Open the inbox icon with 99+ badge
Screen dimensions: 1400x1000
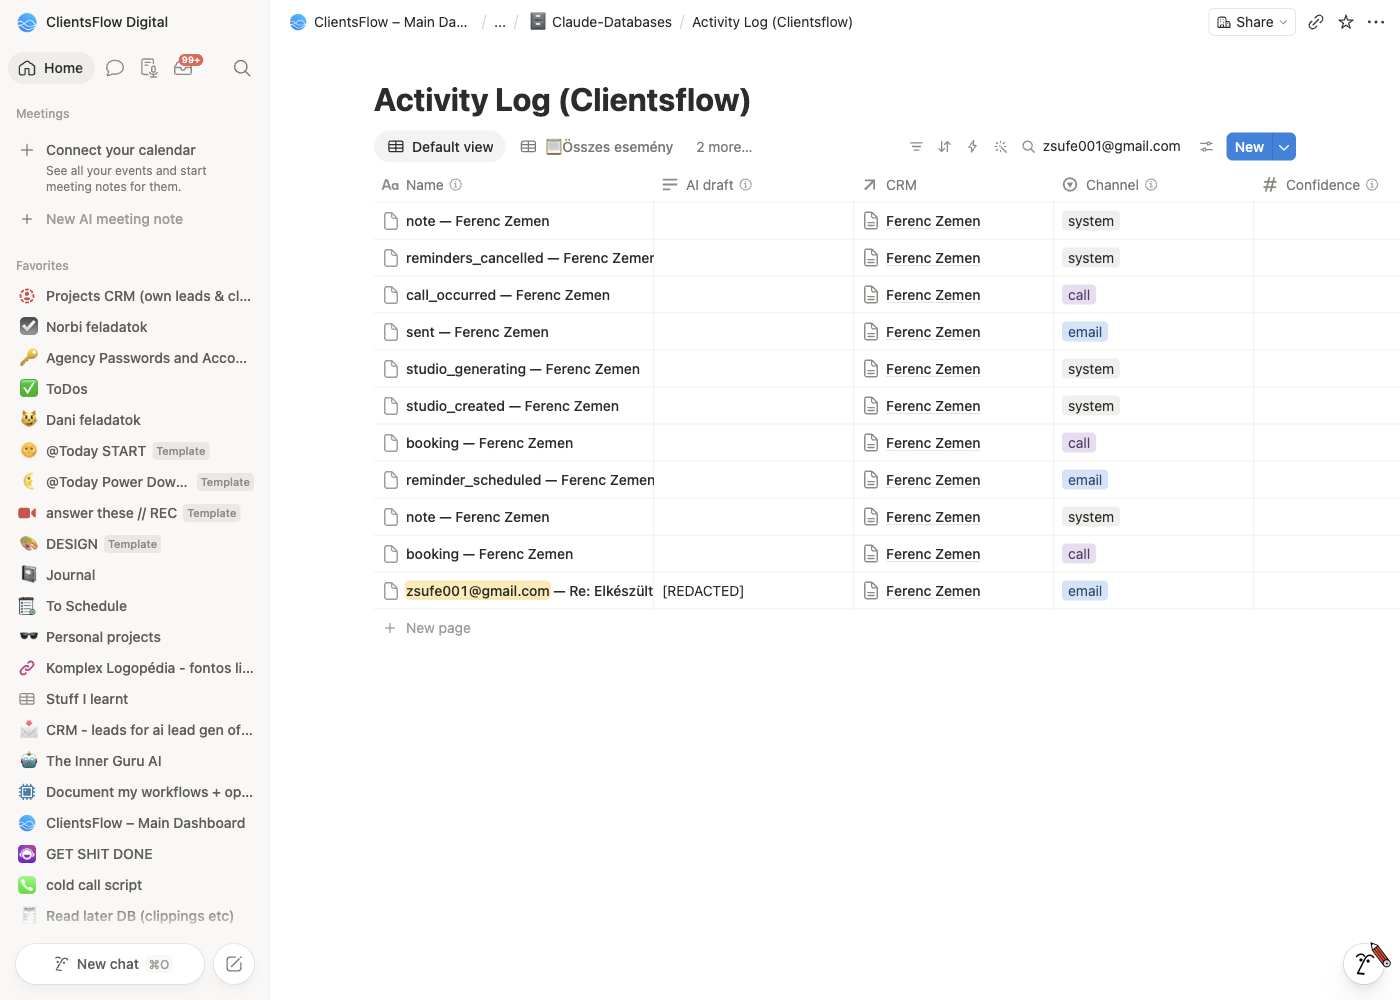point(185,67)
